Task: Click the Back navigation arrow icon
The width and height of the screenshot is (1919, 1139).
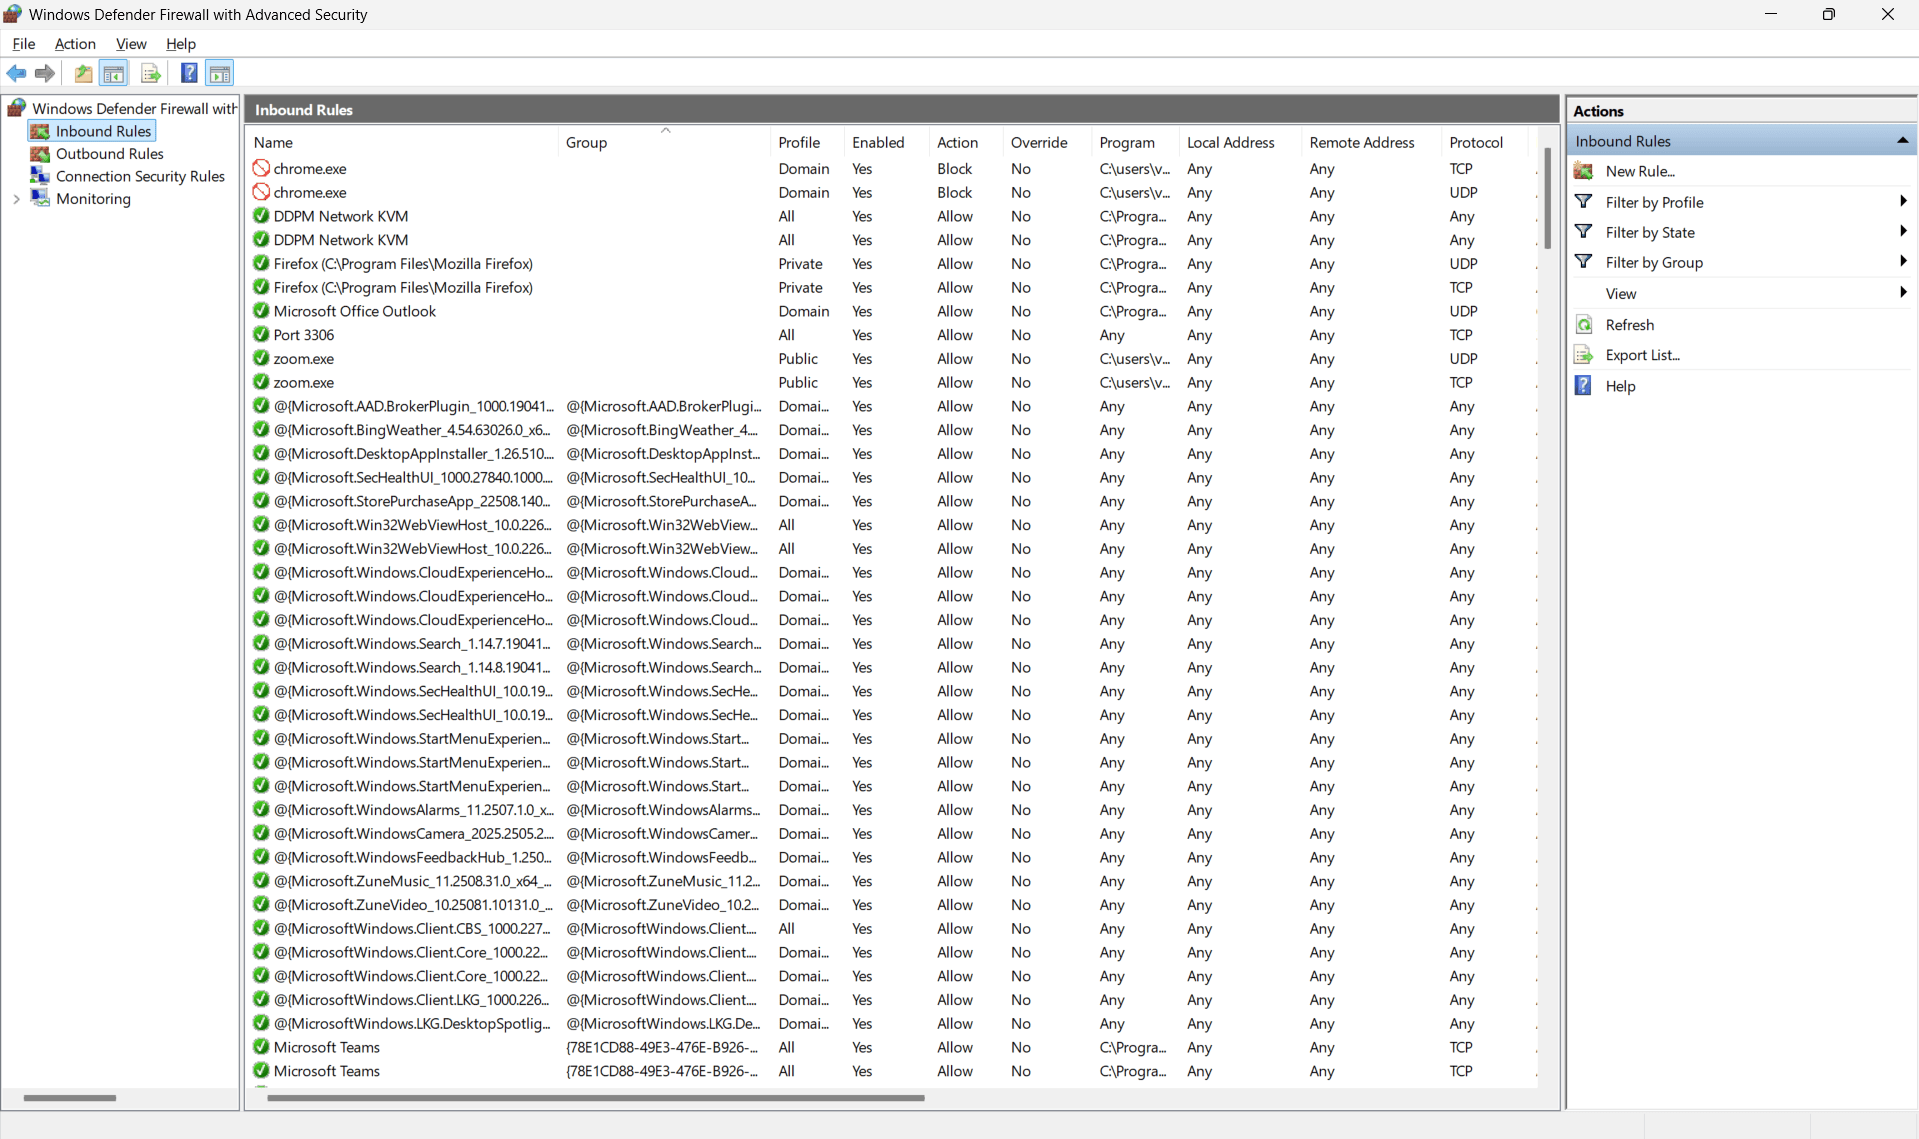Action: [16, 73]
